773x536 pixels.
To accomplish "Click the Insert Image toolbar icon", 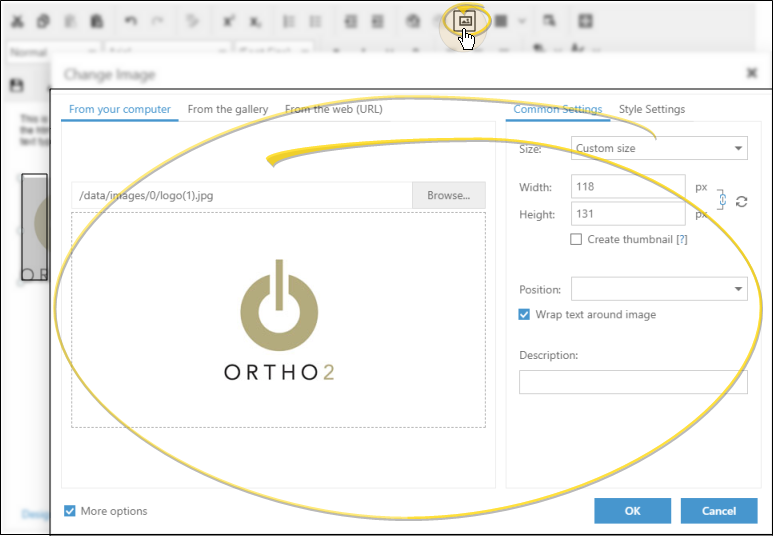I will click(x=466, y=20).
